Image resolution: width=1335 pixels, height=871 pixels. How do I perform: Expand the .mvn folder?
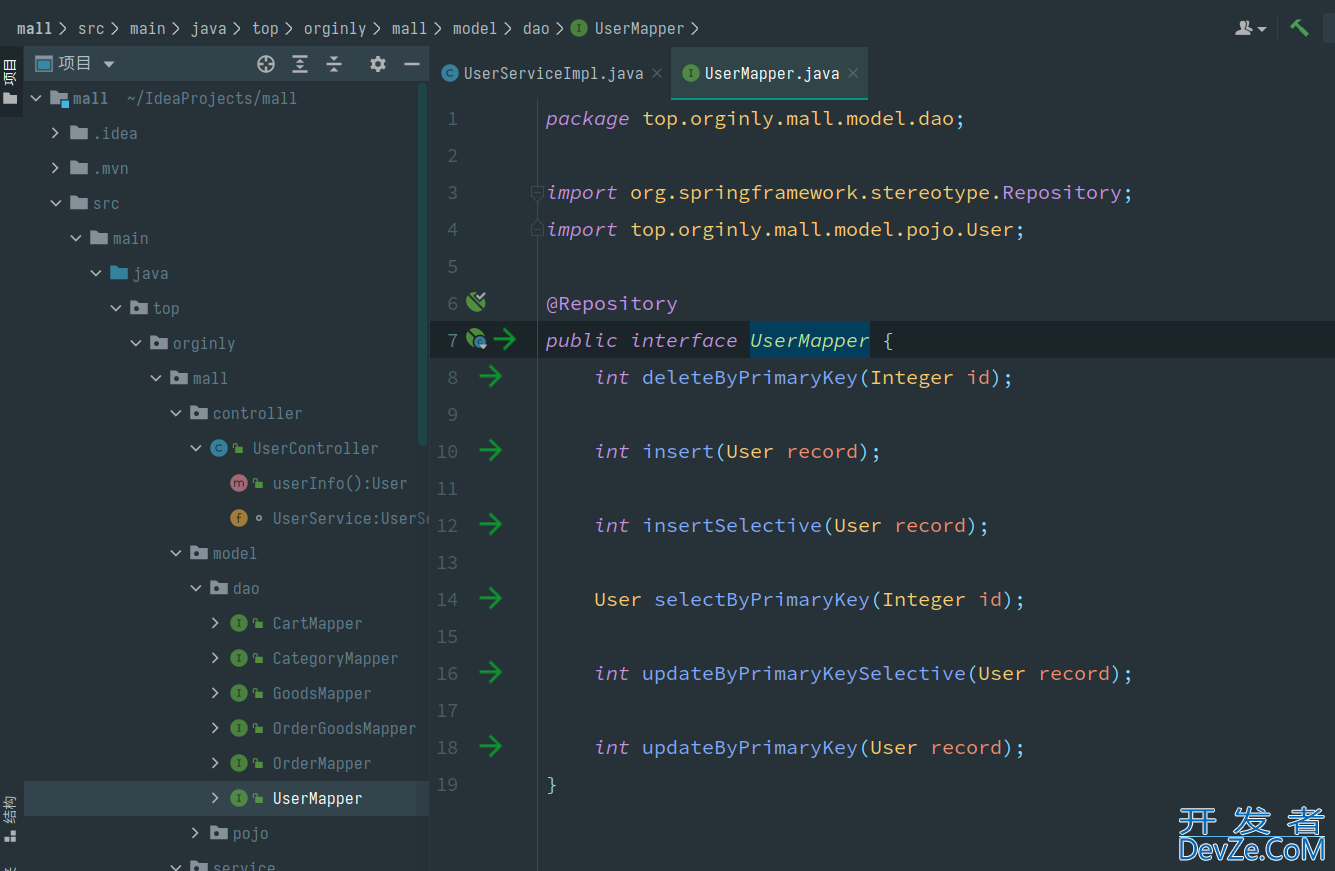55,168
